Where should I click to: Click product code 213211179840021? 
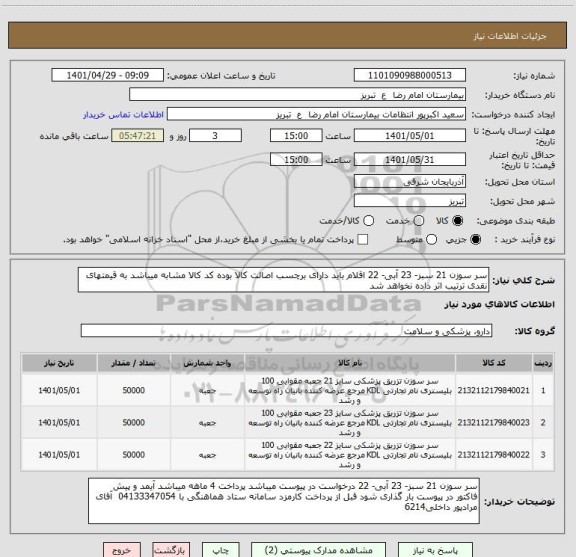pyautogui.click(x=493, y=390)
